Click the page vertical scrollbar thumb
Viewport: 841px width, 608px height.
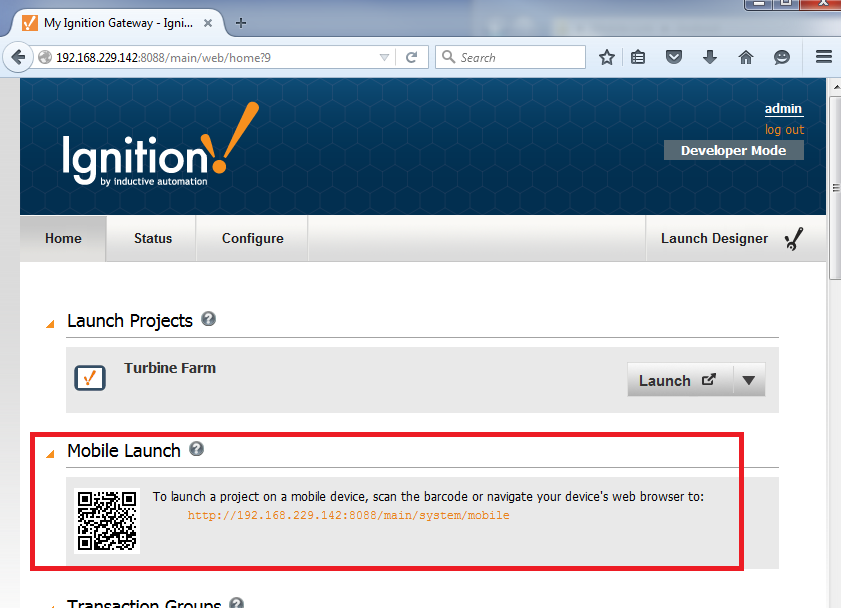tap(835, 188)
